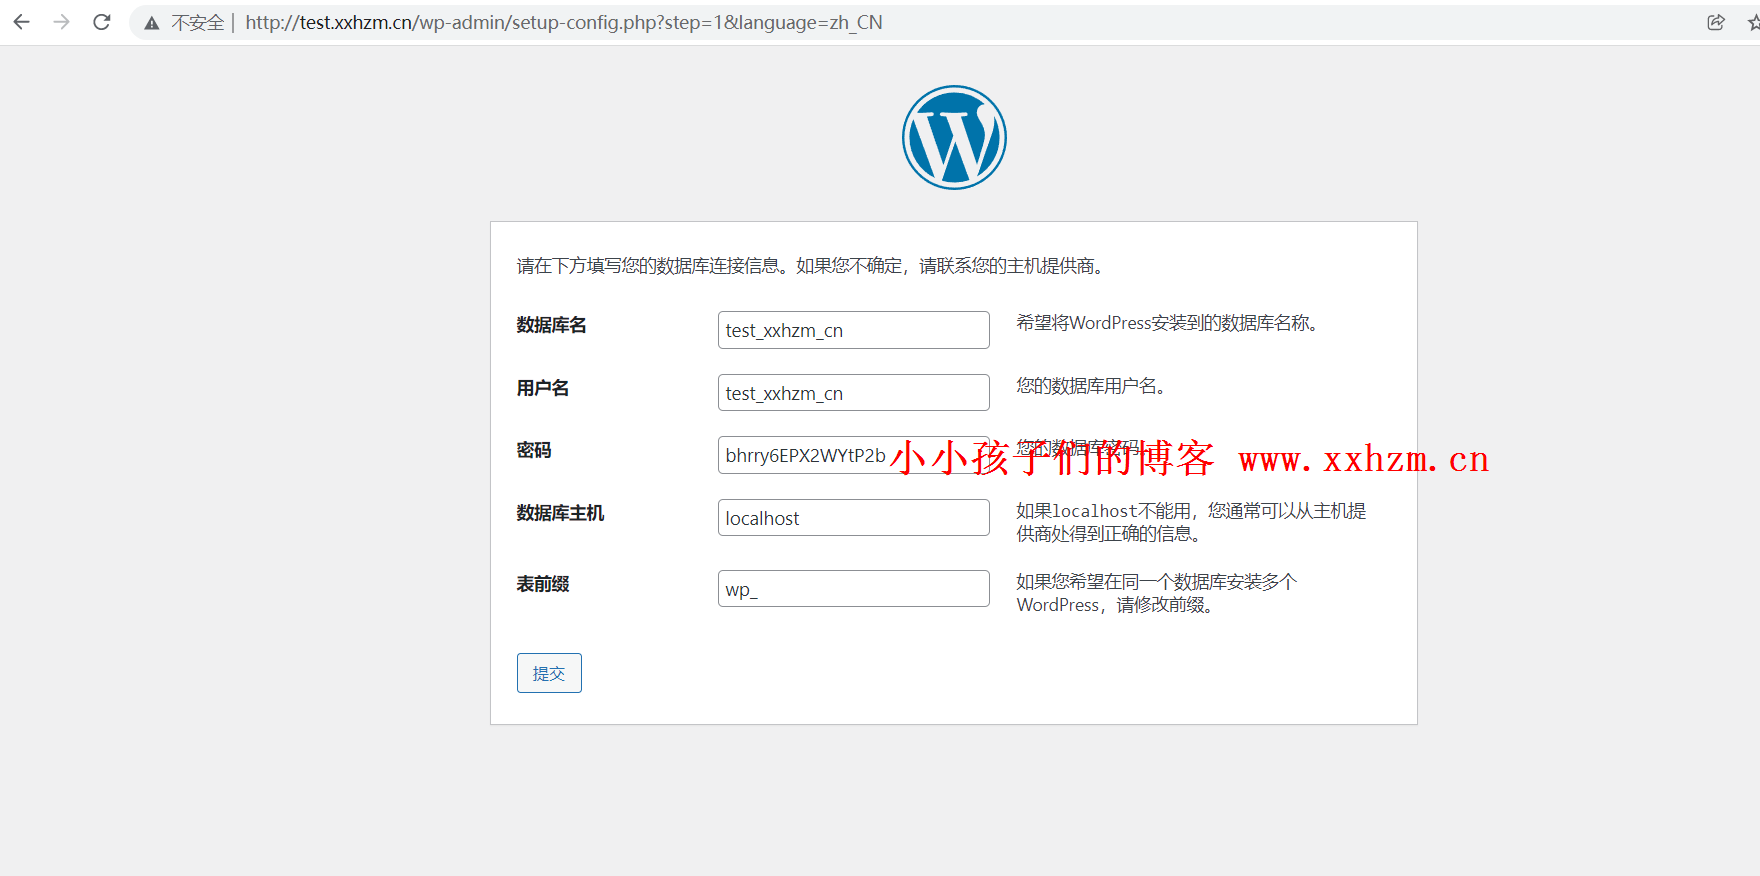The image size is (1760, 876).
Task: Click the 表前缀 label
Action: pyautogui.click(x=543, y=584)
